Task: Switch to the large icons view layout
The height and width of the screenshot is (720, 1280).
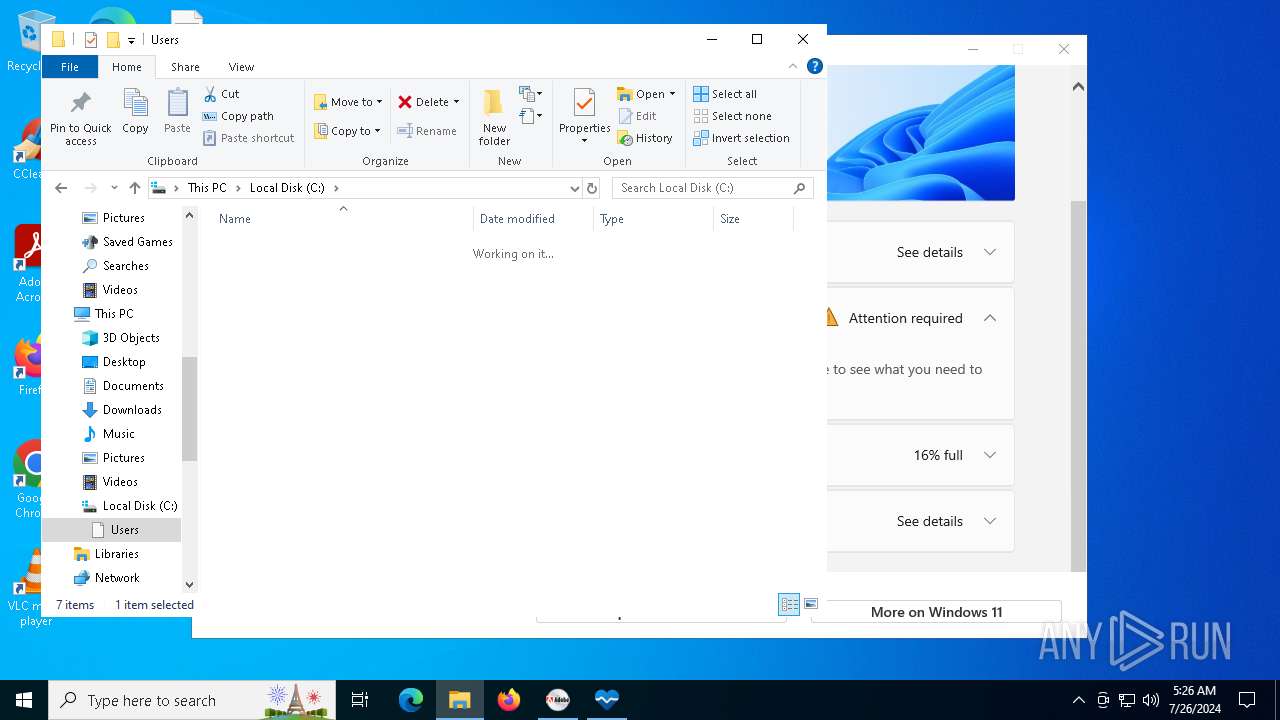Action: click(811, 604)
